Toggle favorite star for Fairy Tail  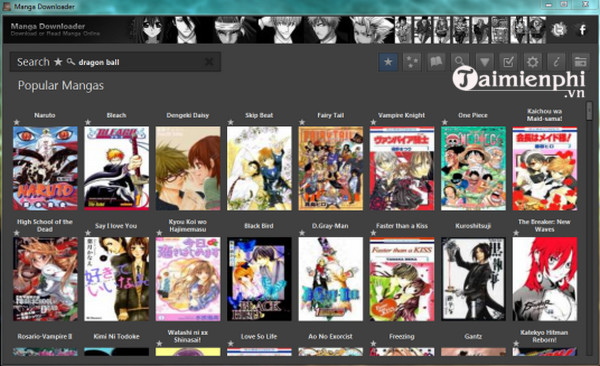click(x=302, y=122)
